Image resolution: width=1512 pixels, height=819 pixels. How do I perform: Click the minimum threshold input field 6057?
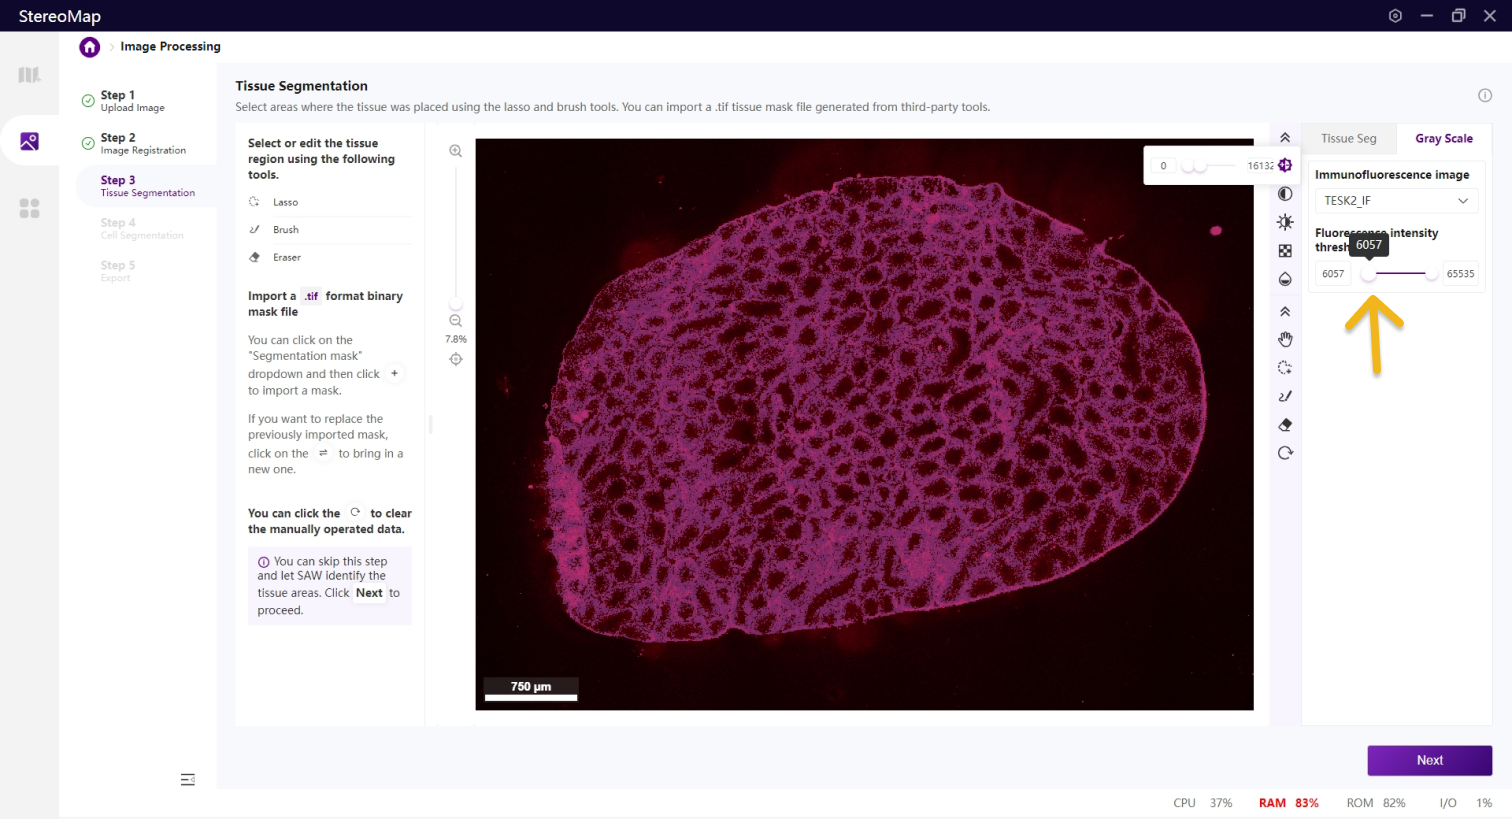click(x=1333, y=274)
